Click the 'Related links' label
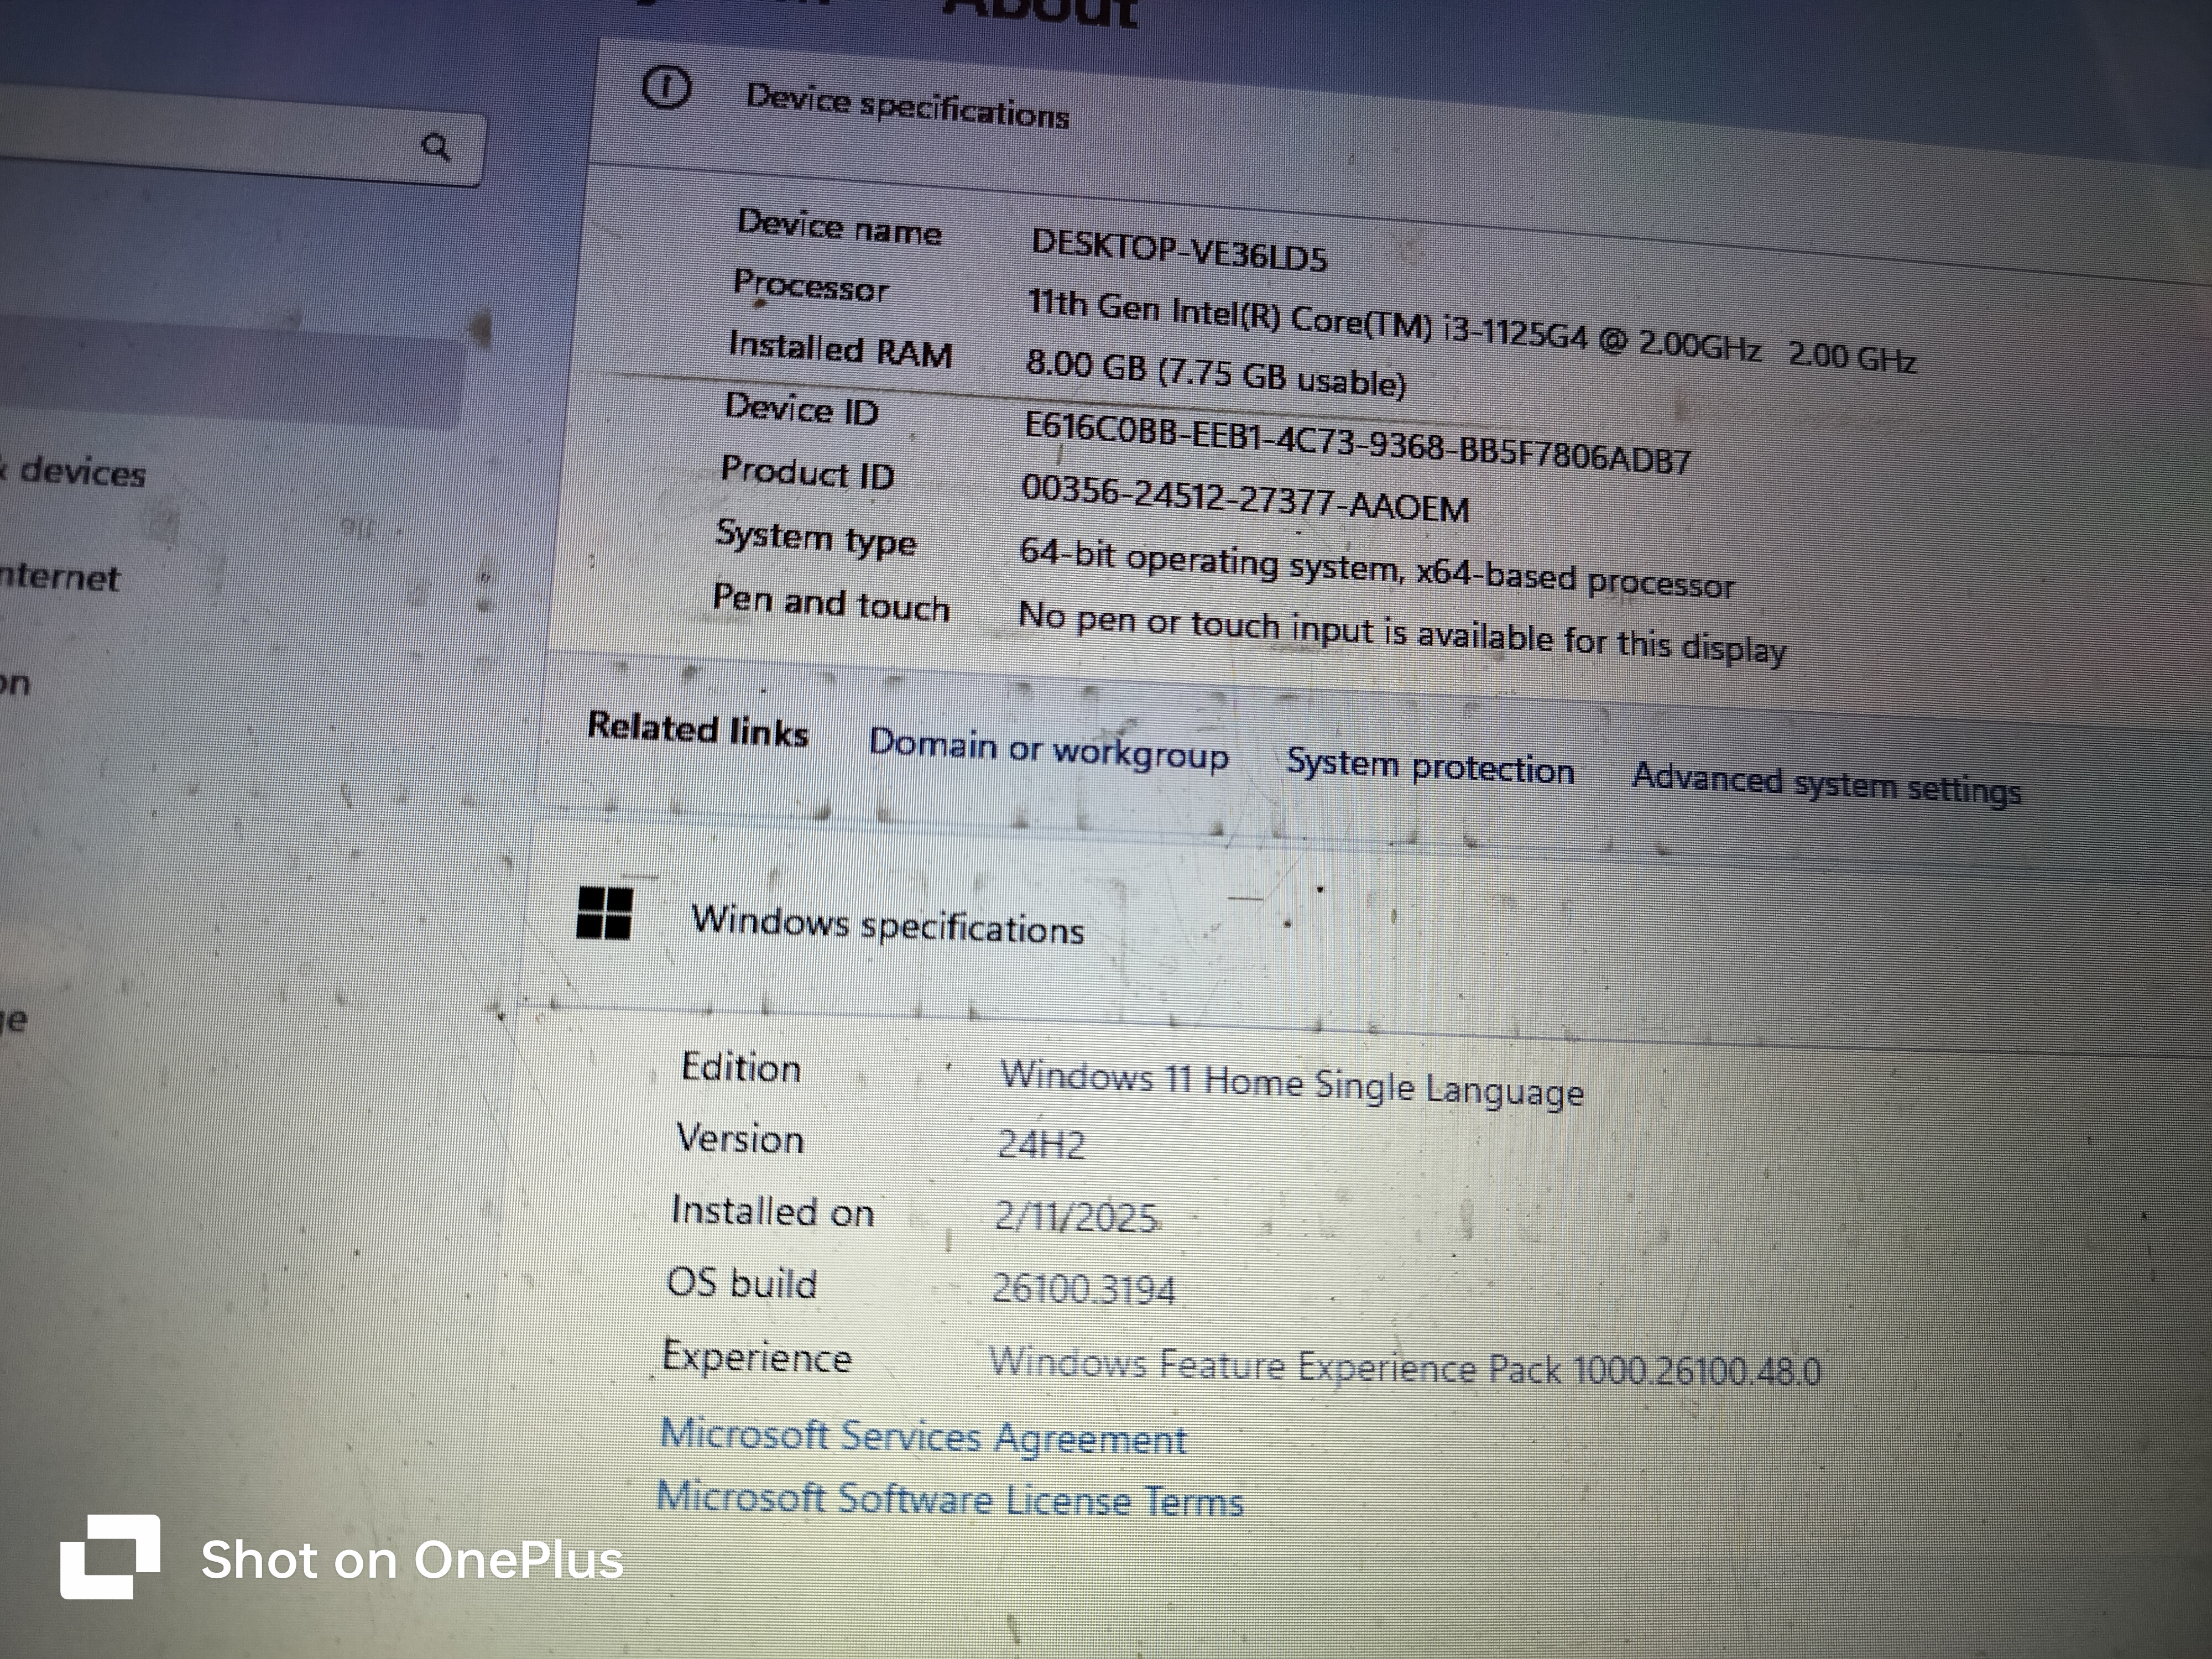The image size is (2212, 1659). tap(698, 729)
